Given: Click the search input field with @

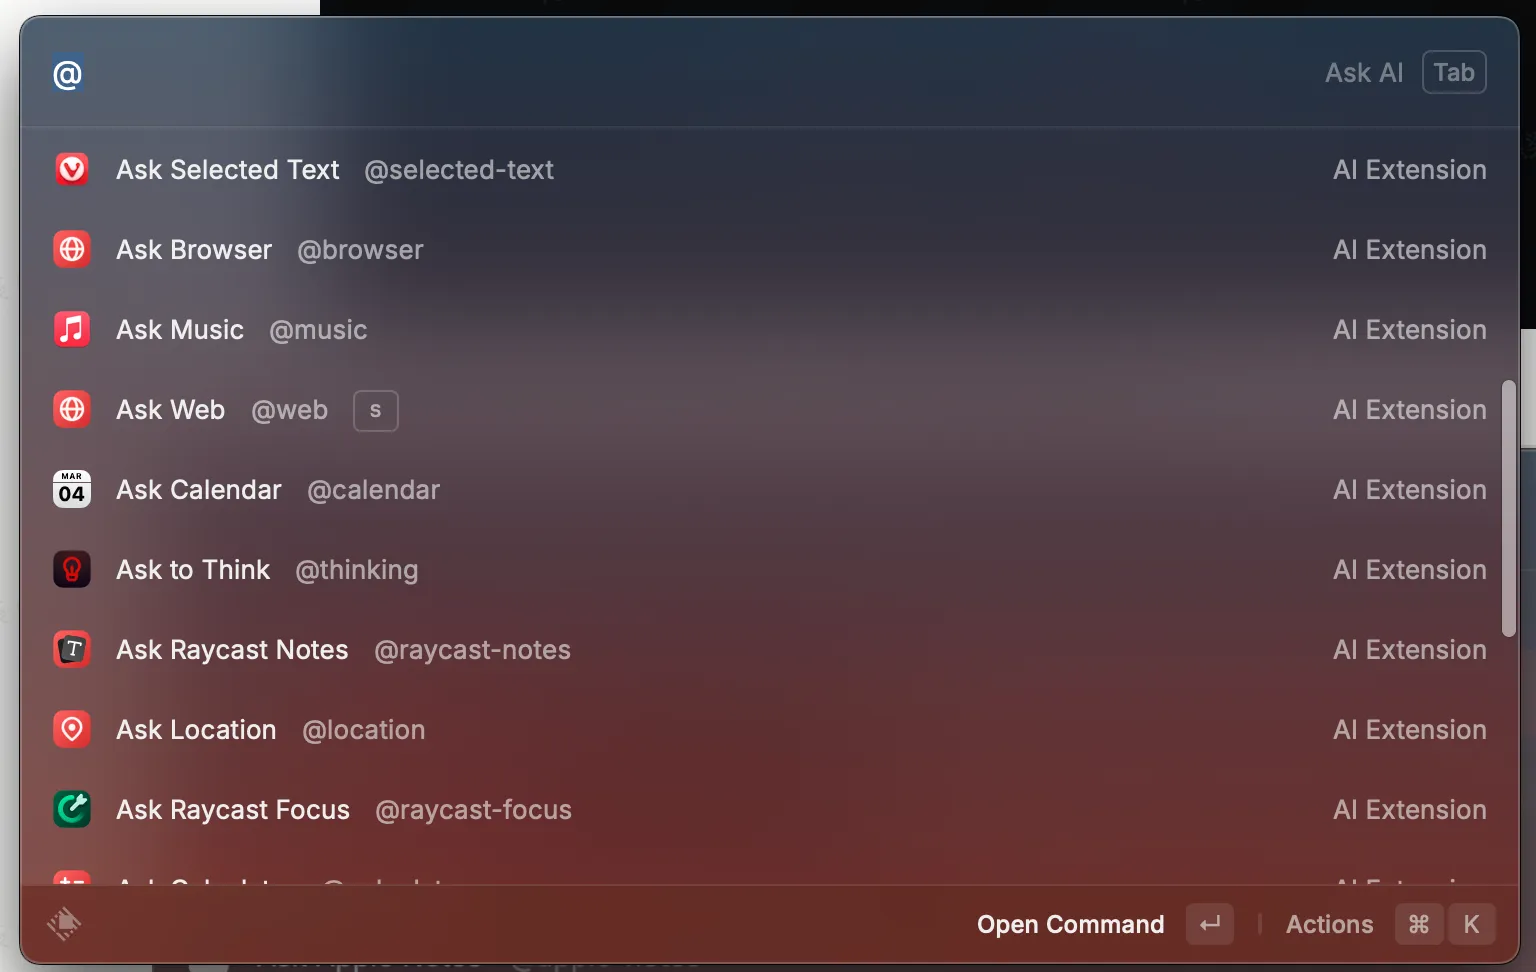Looking at the screenshot, I should 680,74.
